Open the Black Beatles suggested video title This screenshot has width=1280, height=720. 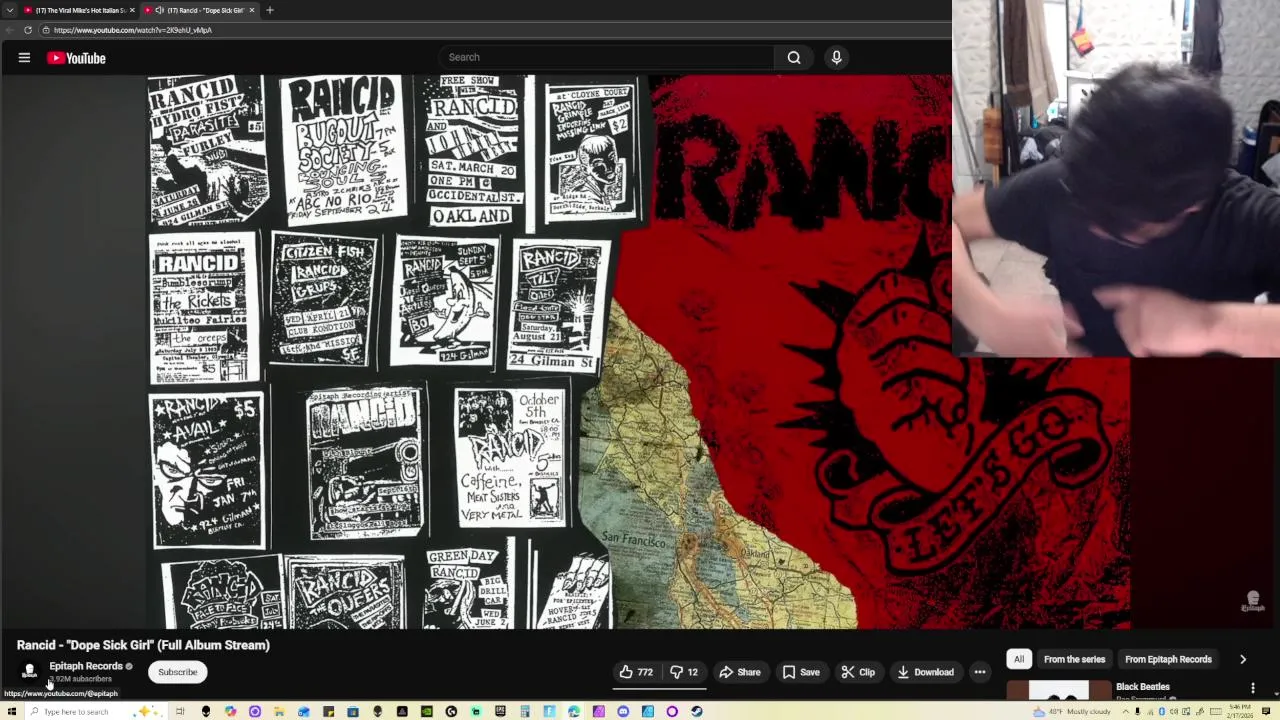(x=1142, y=687)
